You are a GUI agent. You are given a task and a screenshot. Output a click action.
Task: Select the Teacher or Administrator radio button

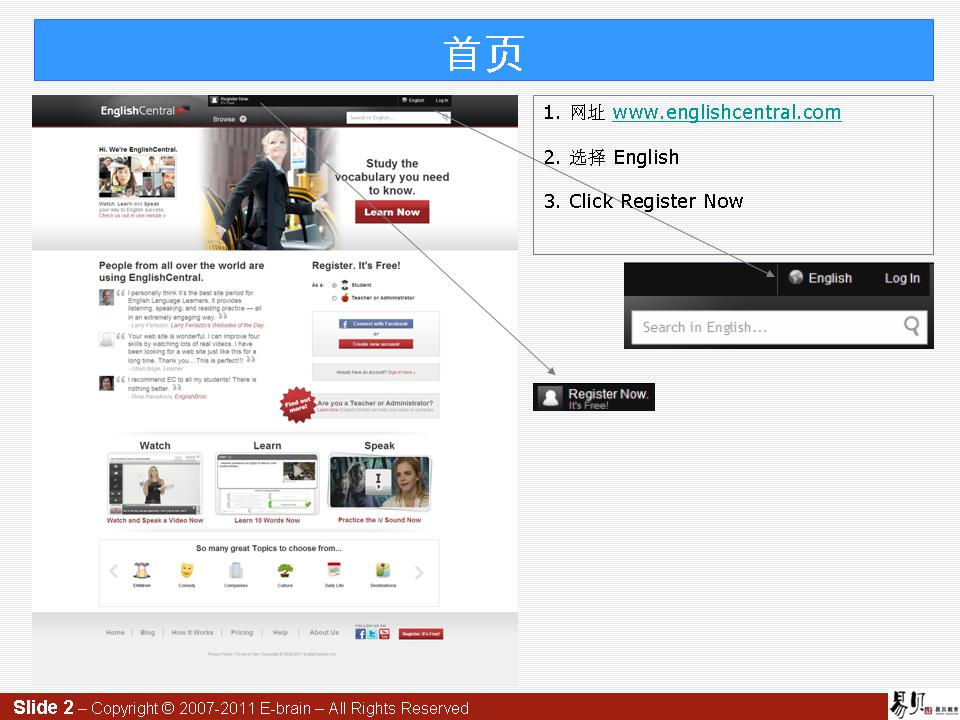click(x=334, y=298)
